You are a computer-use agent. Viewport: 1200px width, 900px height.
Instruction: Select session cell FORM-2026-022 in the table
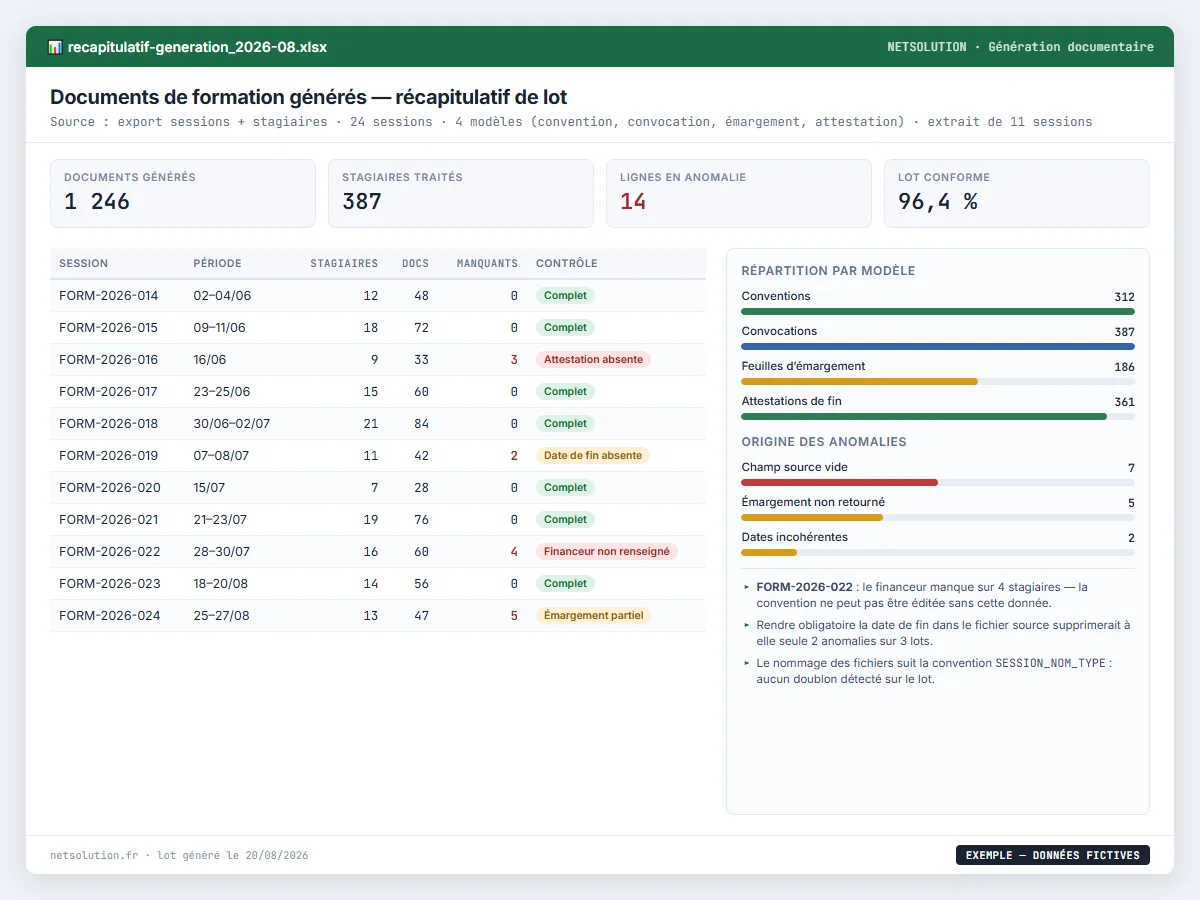109,552
